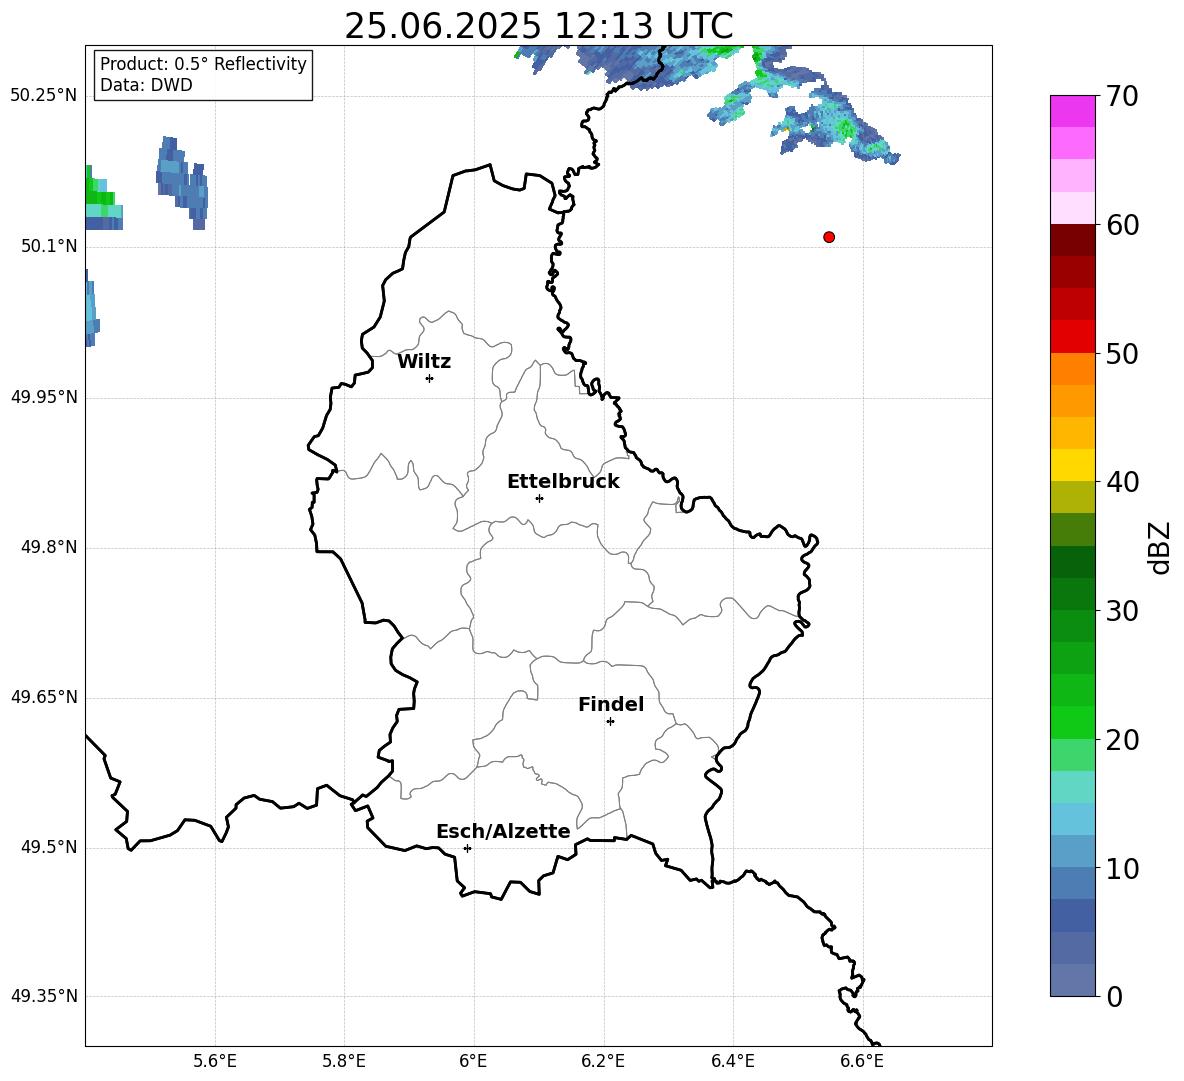The width and height of the screenshot is (1184, 1081).
Task: Click the 6°E longitude label
Action: 473,1061
